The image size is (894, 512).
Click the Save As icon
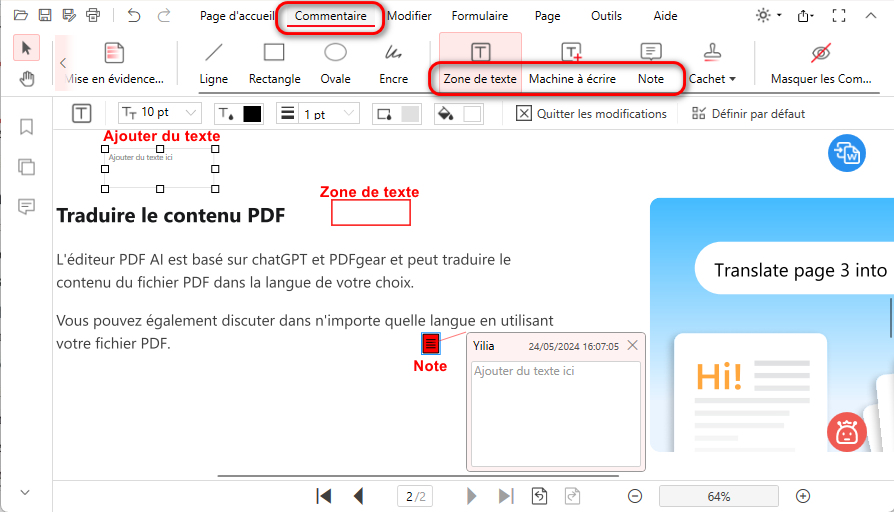point(69,15)
